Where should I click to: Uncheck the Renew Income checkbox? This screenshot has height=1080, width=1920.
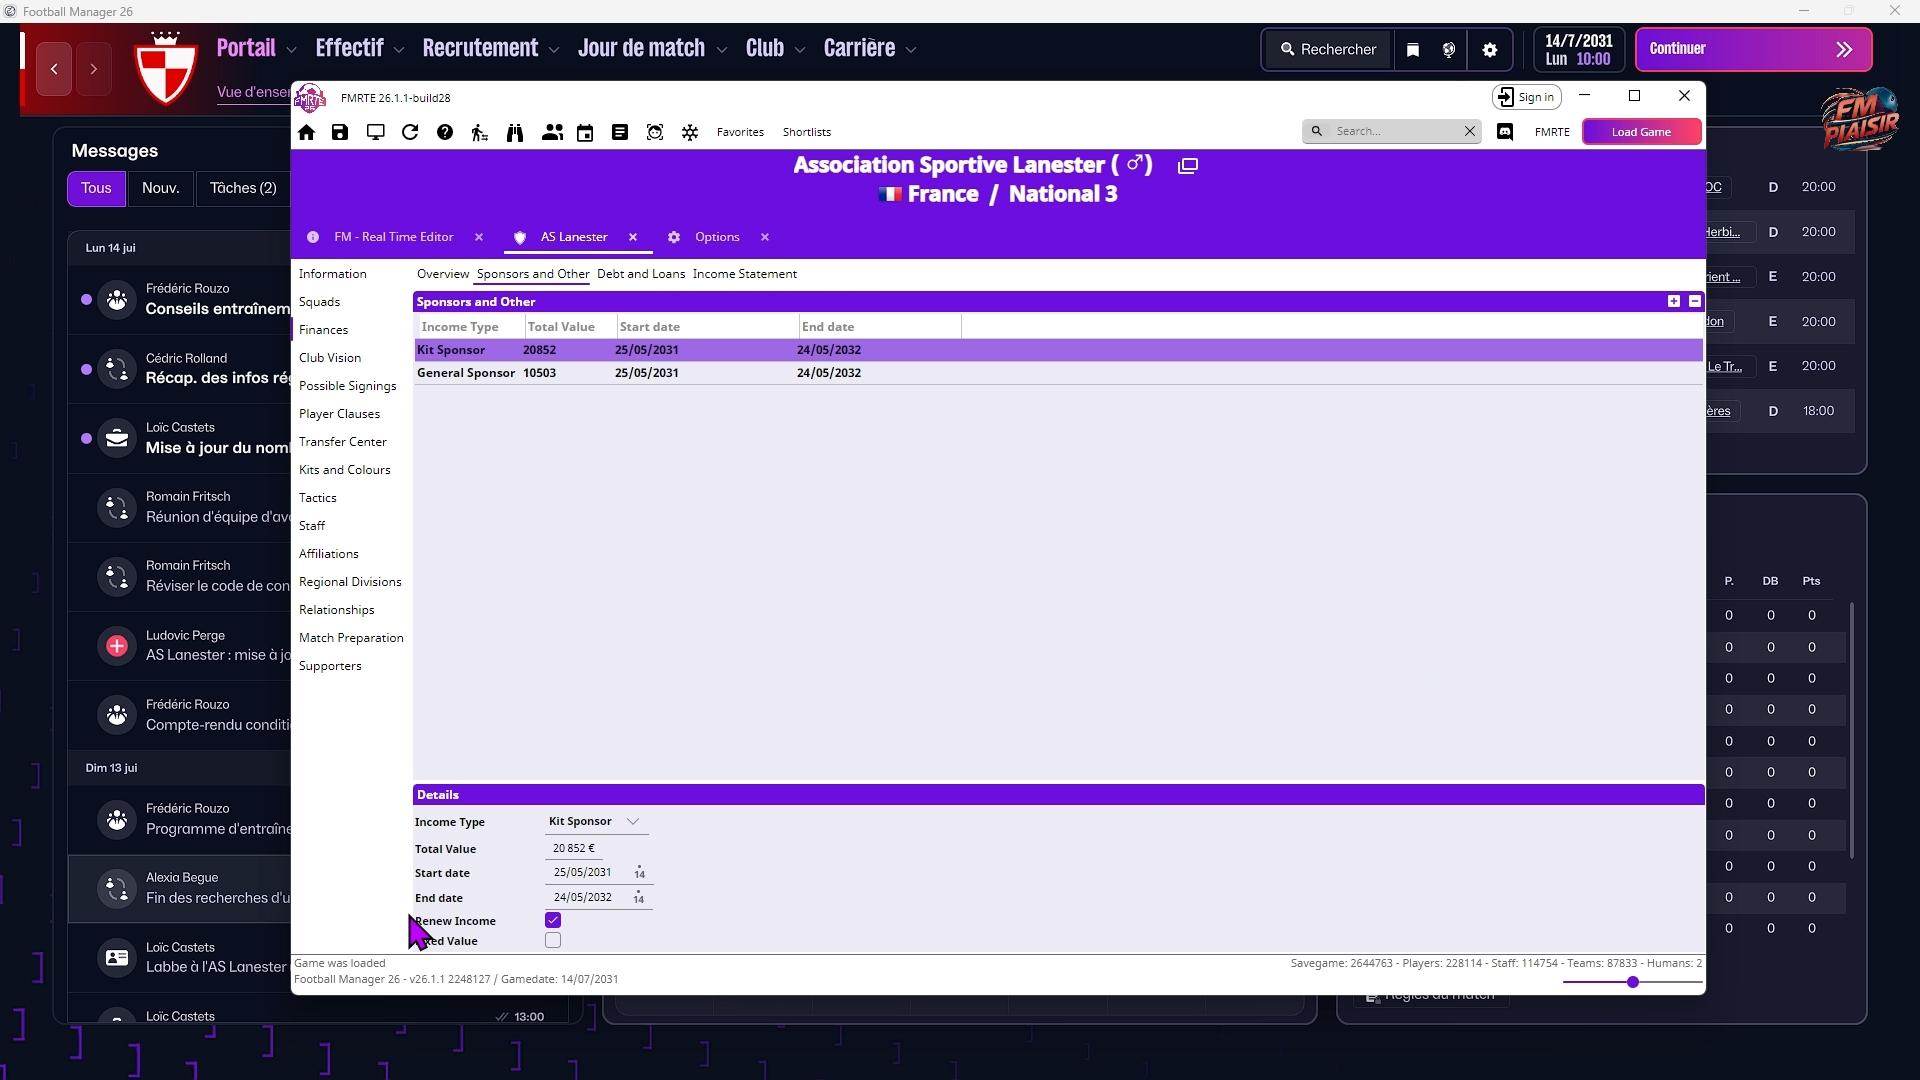[x=553, y=920]
